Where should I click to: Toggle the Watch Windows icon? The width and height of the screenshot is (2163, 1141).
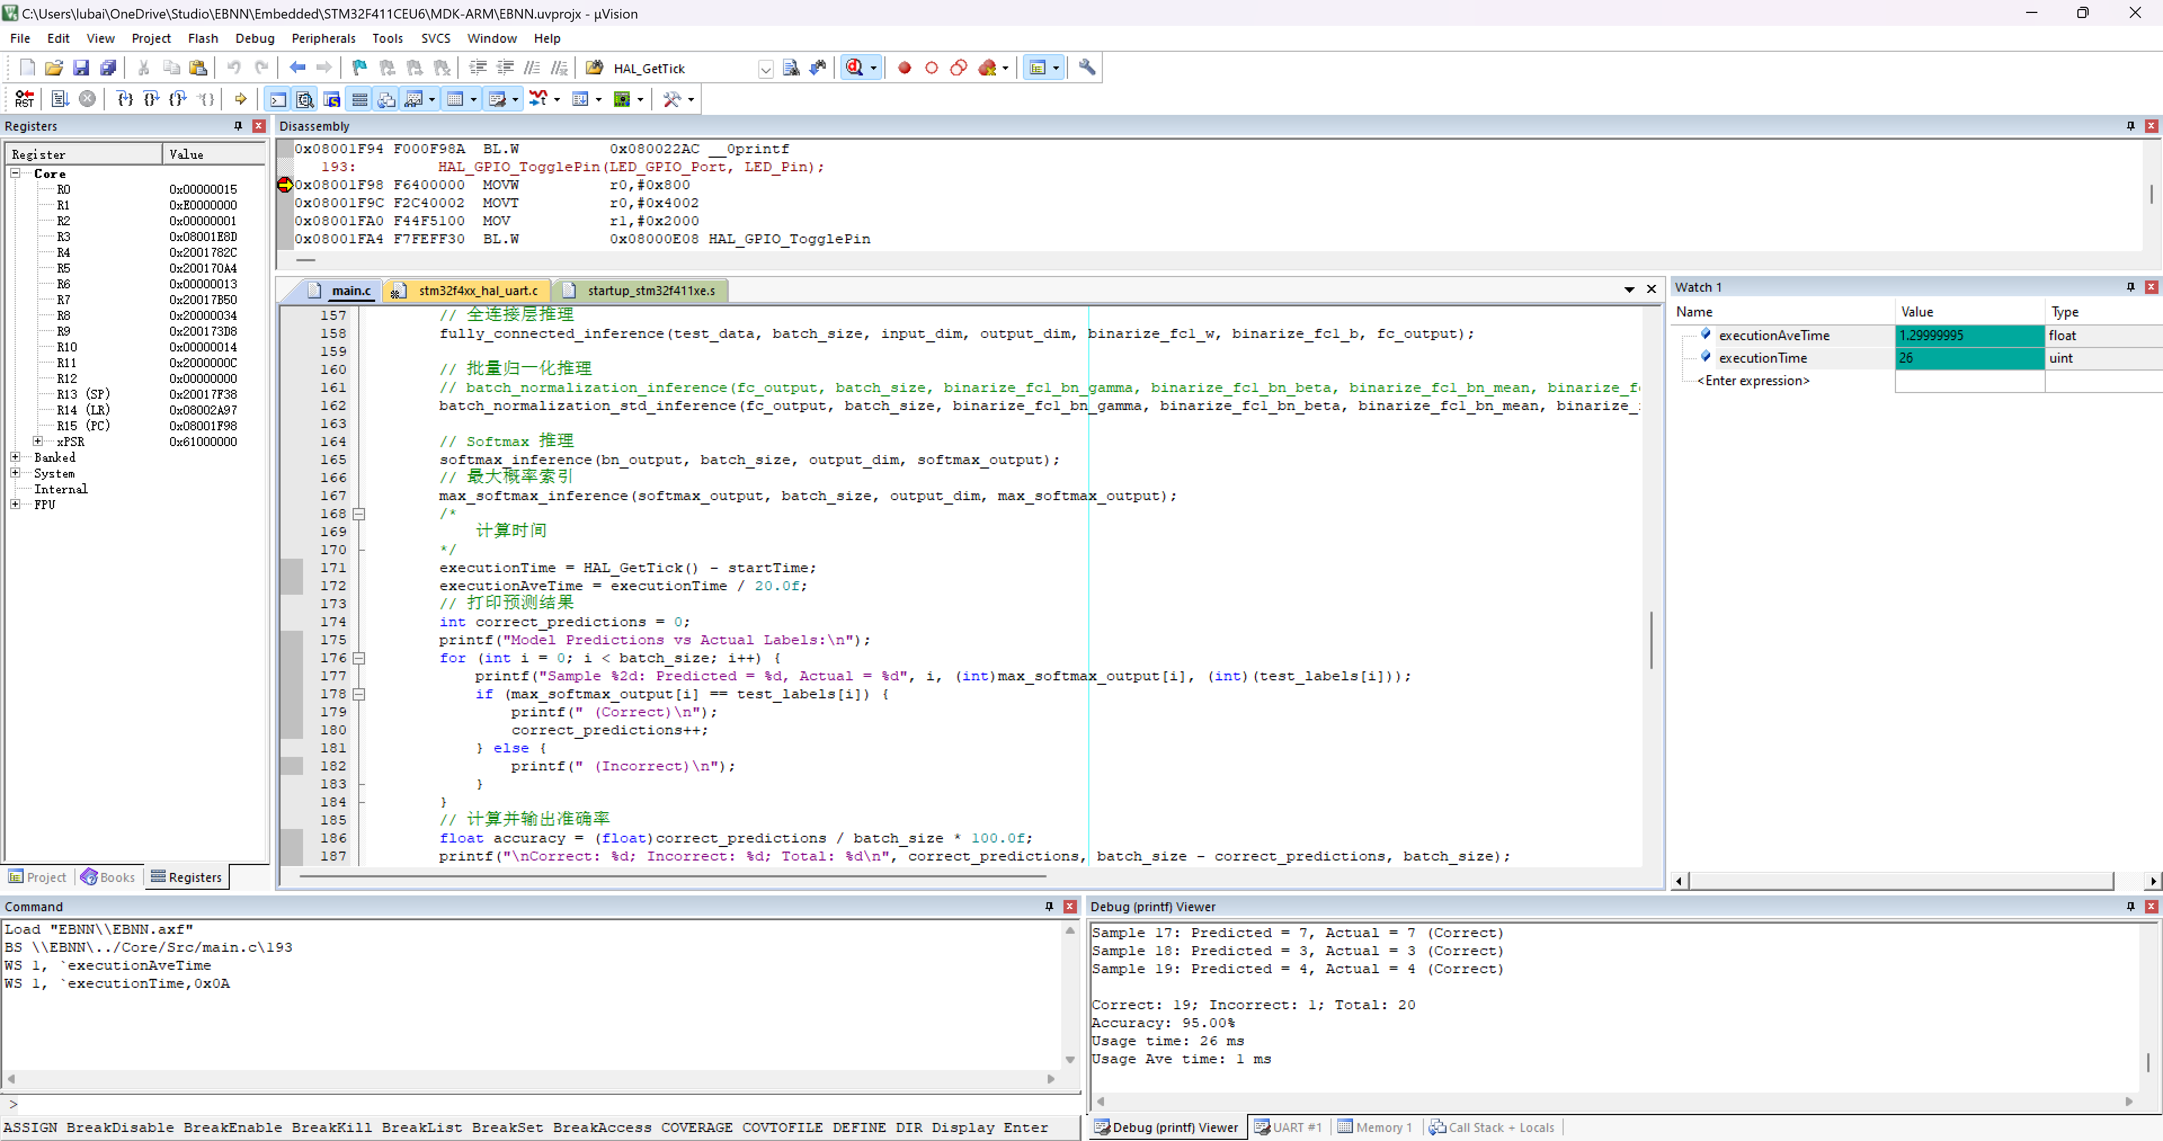pos(413,99)
